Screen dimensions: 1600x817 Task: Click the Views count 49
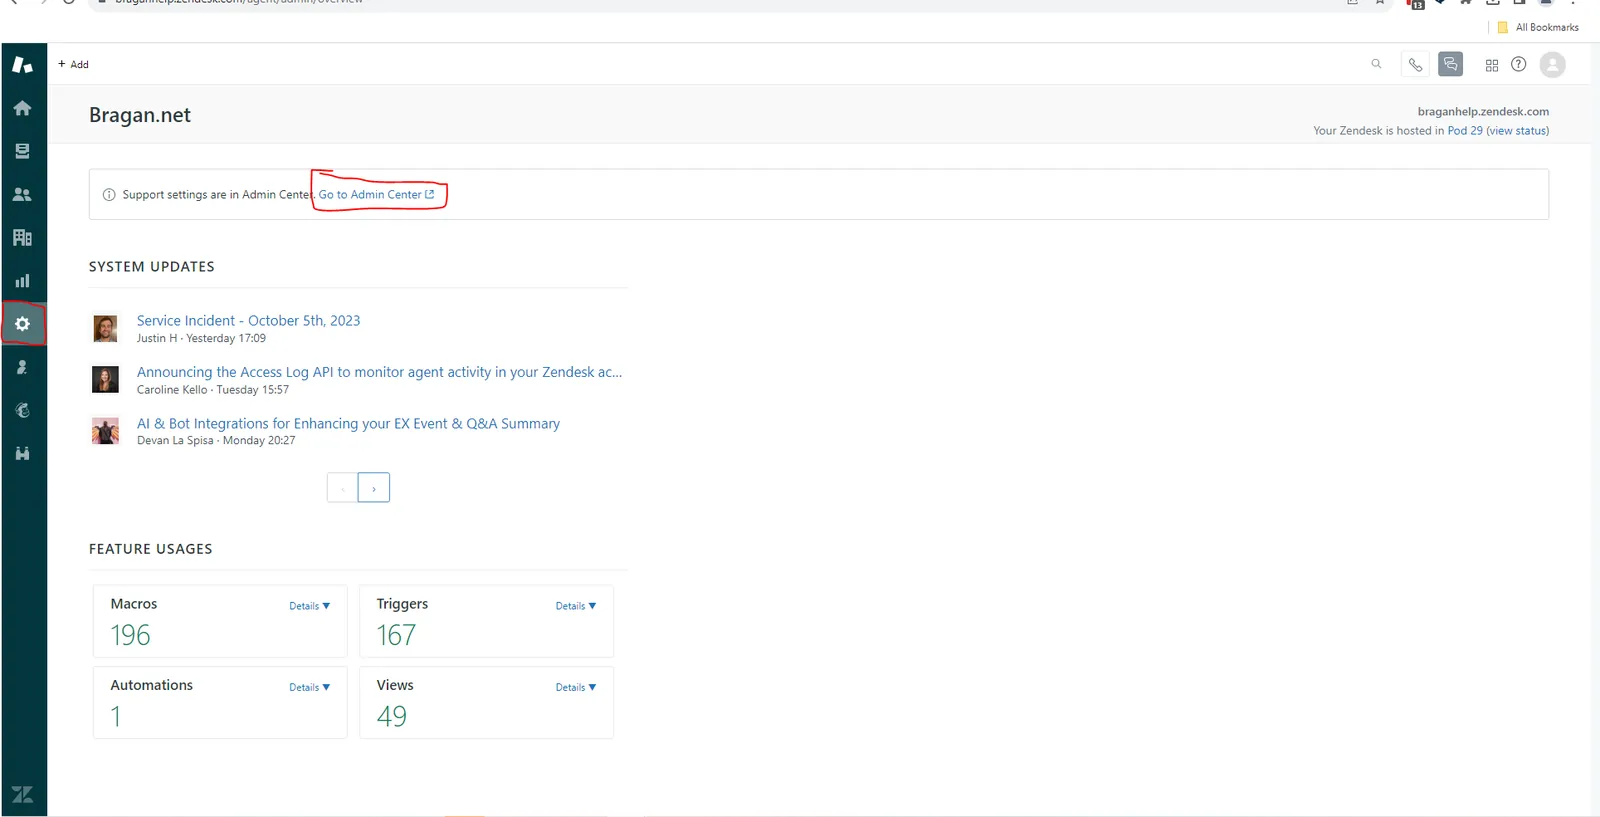click(x=392, y=717)
